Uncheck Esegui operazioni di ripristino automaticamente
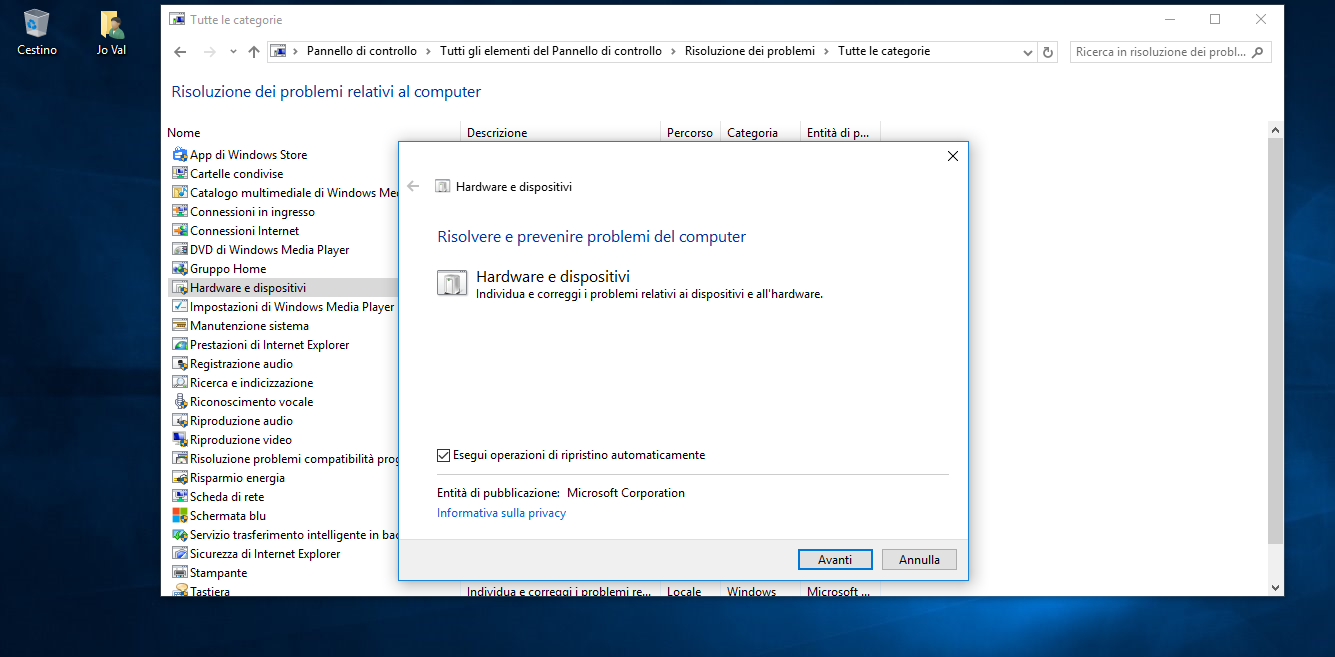Image resolution: width=1335 pixels, height=657 pixels. [x=444, y=455]
